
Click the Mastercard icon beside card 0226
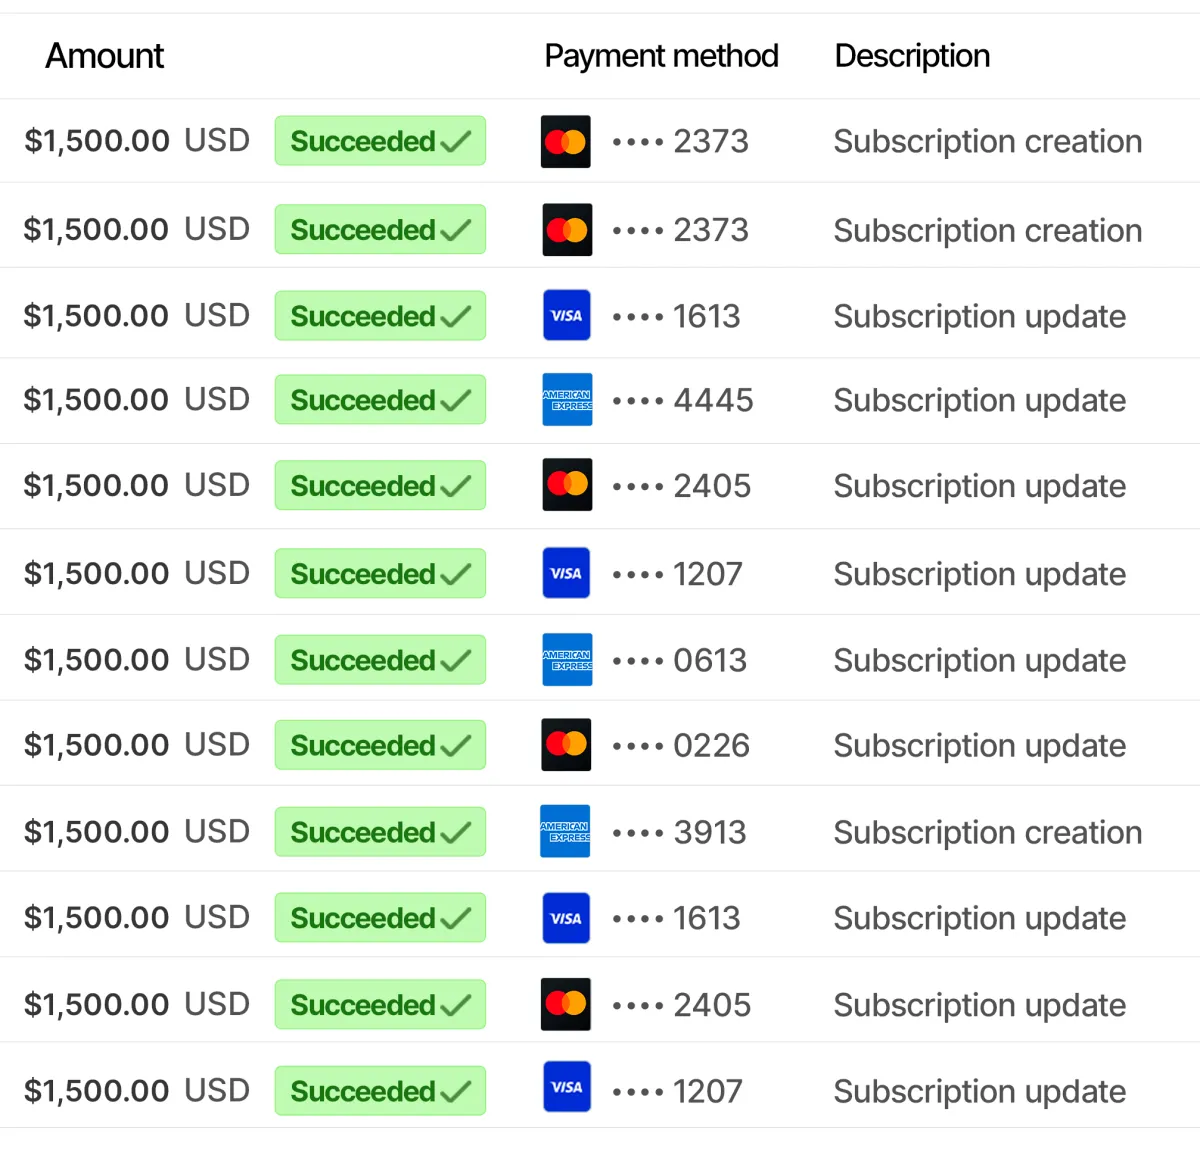(566, 745)
